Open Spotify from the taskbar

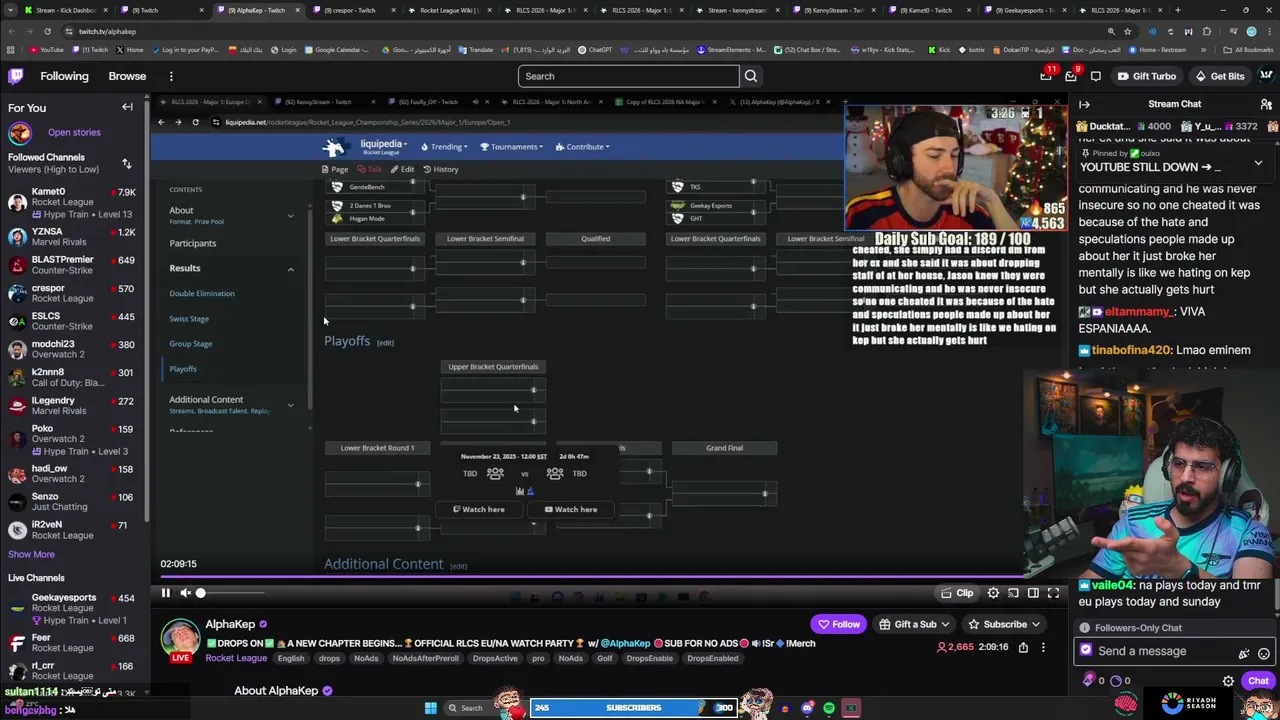pyautogui.click(x=829, y=708)
